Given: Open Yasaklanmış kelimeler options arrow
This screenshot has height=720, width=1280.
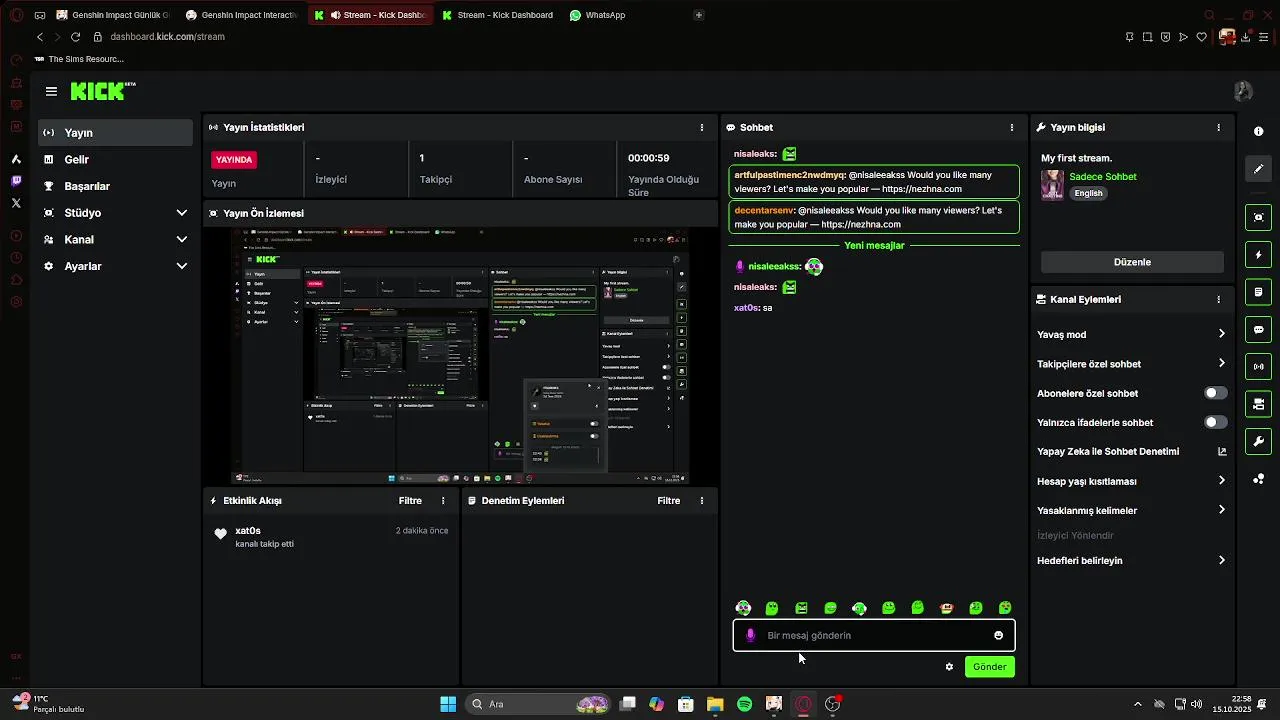Looking at the screenshot, I should pos(1221,510).
